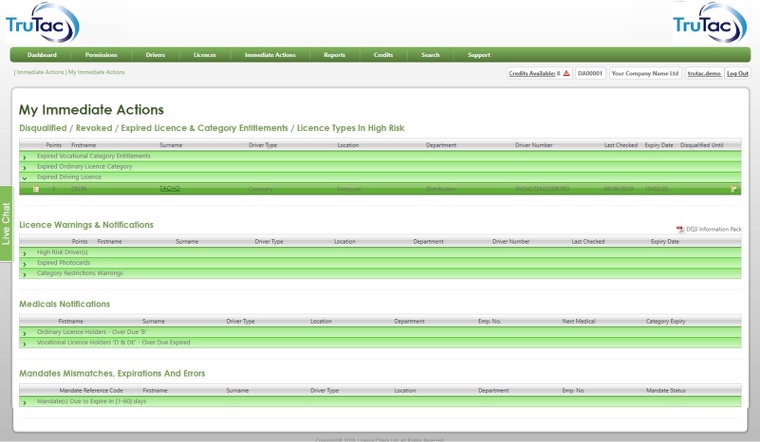Expand Expired Ordinary Licence Category row
The image size is (760, 442).
[x=25, y=167]
